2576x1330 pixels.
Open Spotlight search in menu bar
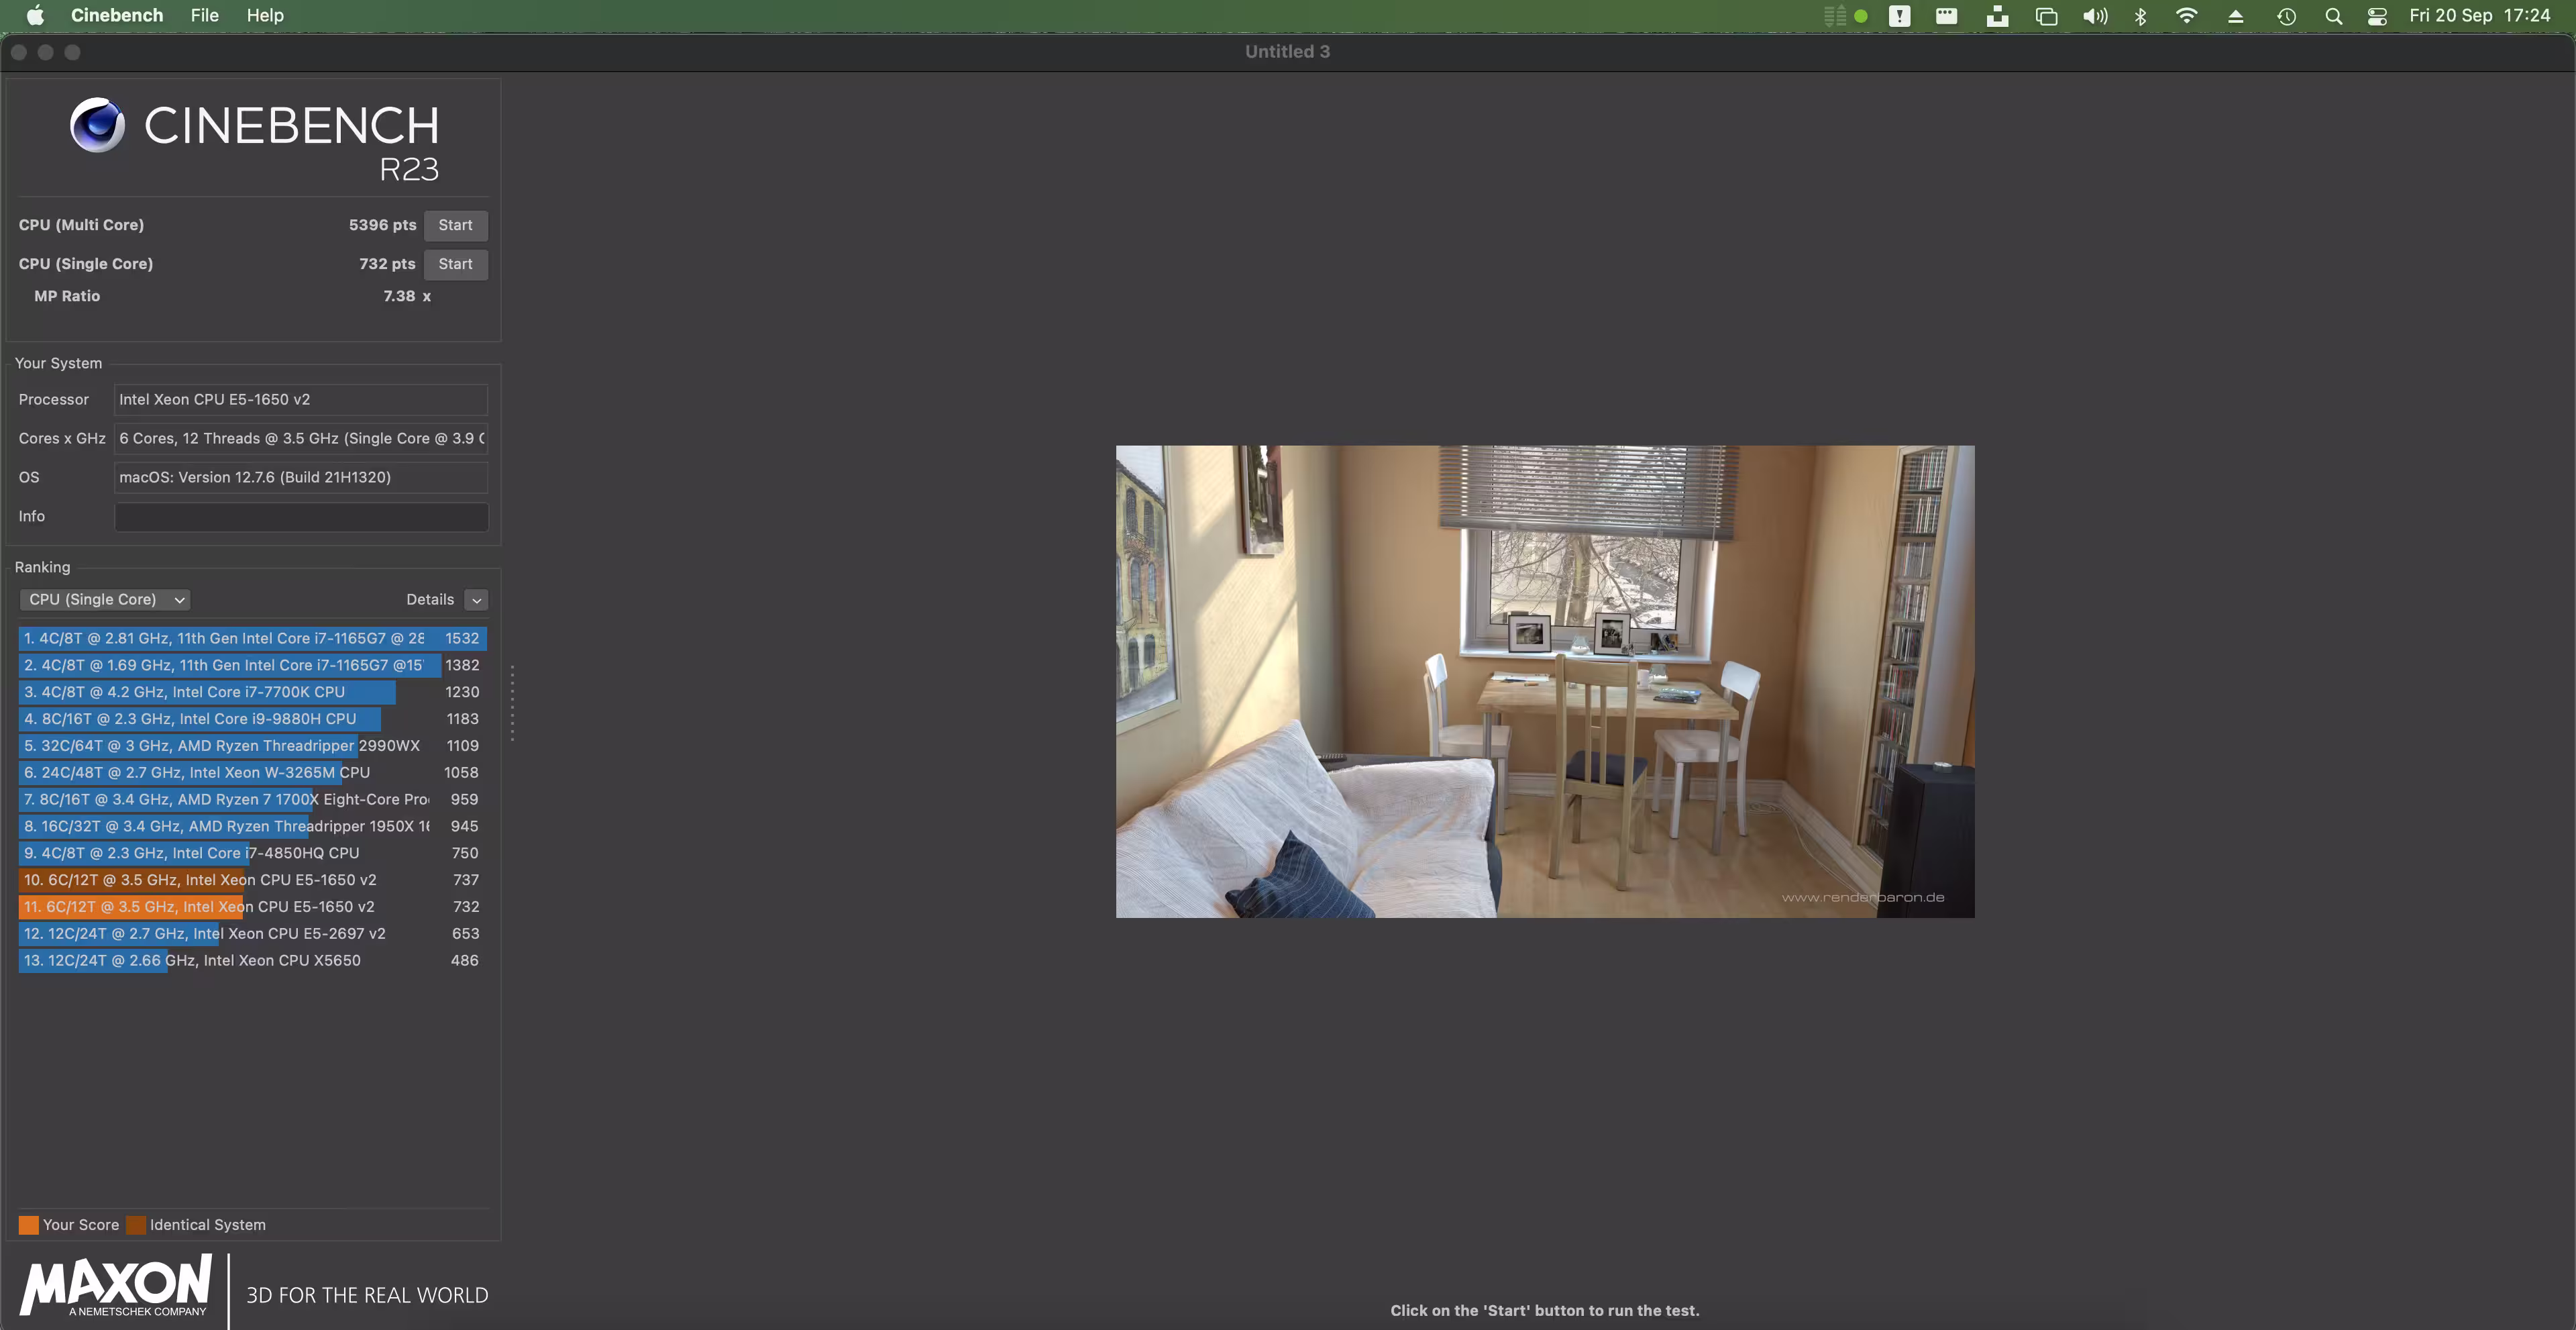[x=2333, y=16]
